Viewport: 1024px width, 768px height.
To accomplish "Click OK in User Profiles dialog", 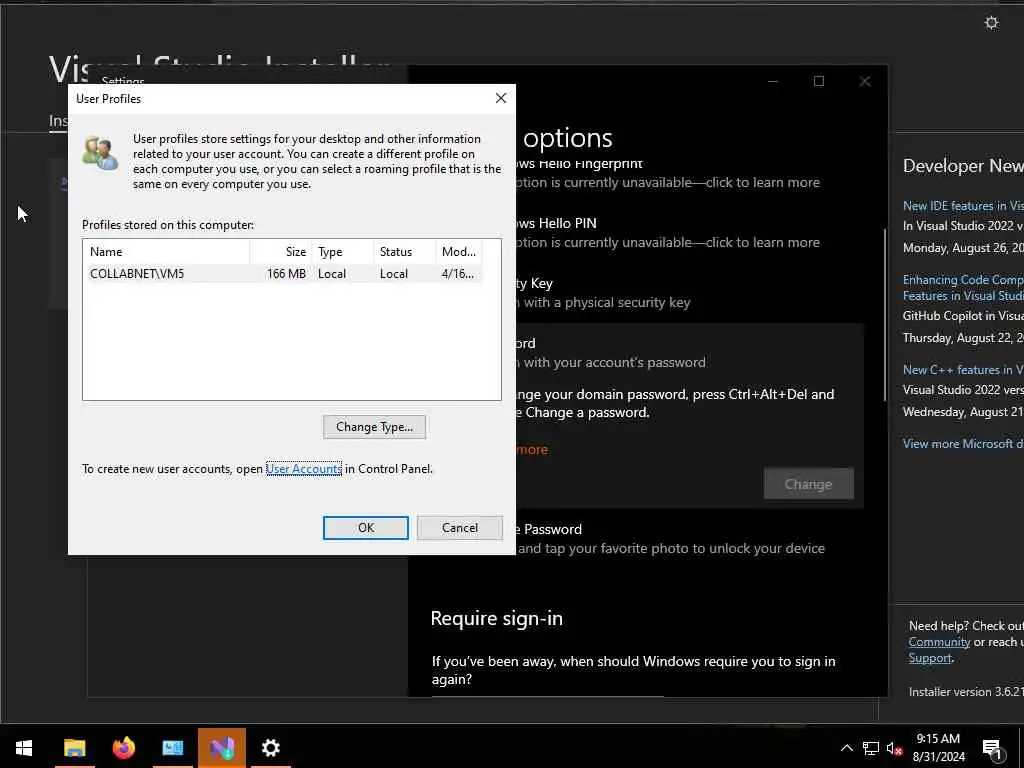I will pyautogui.click(x=366, y=528).
